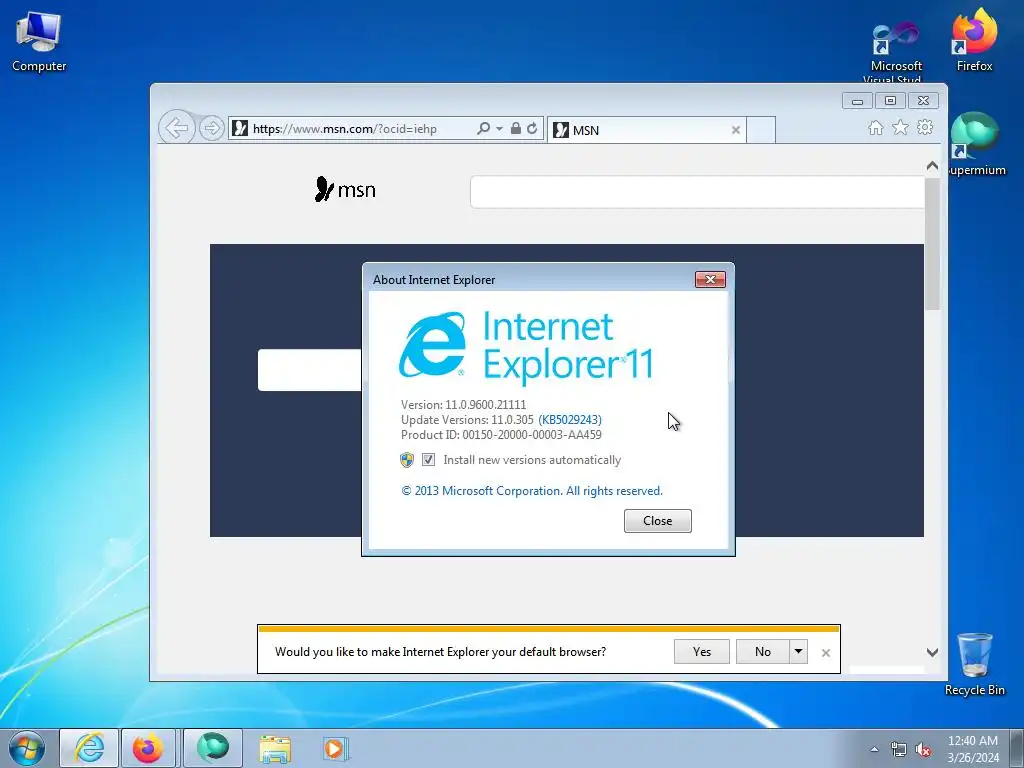Click the Show desktop strip

pos(1017,748)
